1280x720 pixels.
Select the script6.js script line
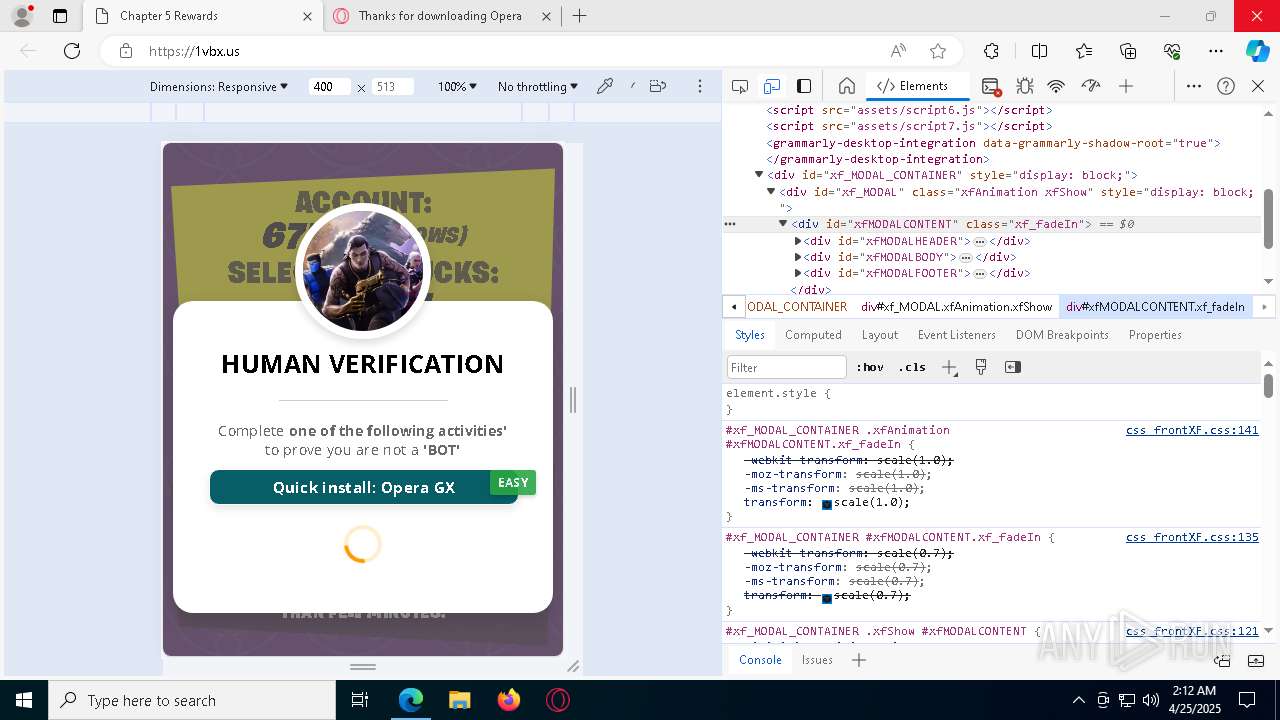point(909,110)
